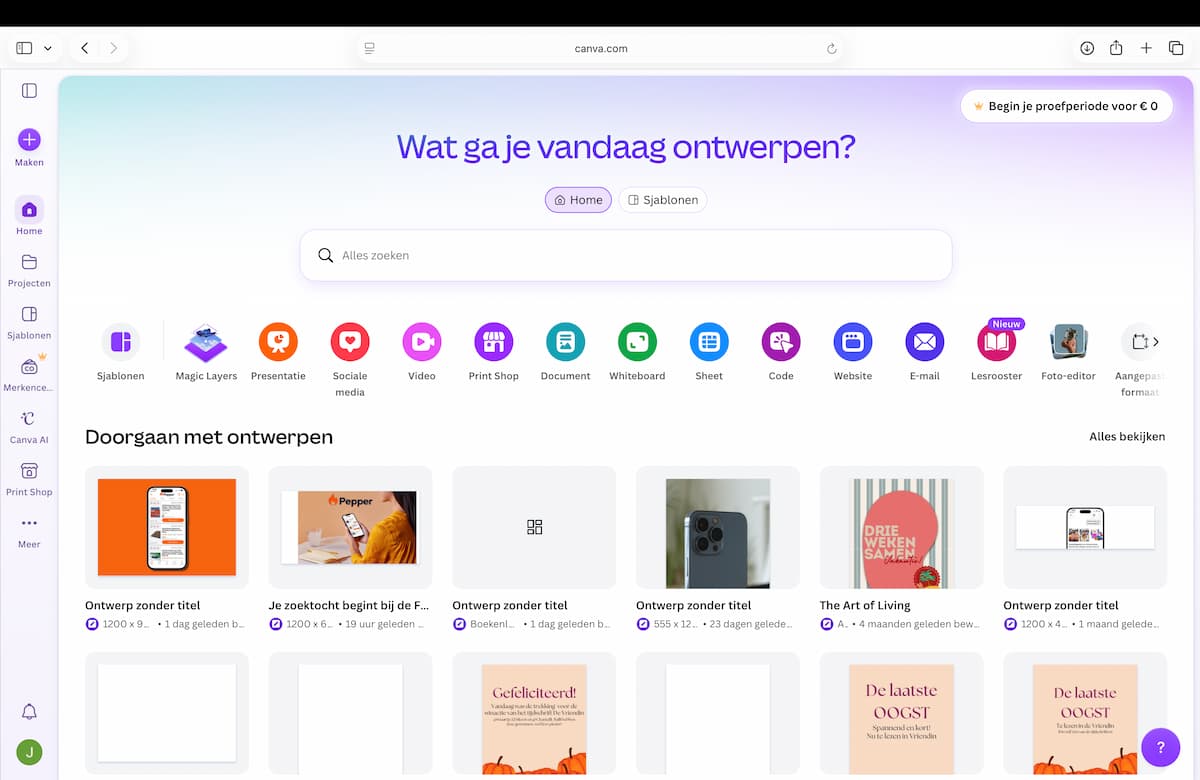This screenshot has height=780, width=1200.
Task: Open the green J account avatar
Action: (29, 752)
